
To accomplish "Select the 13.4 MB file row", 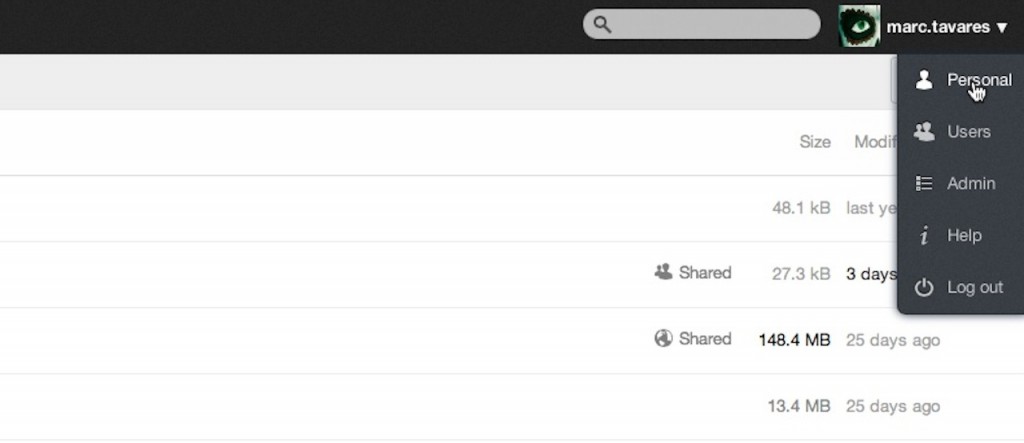I will click(400, 406).
